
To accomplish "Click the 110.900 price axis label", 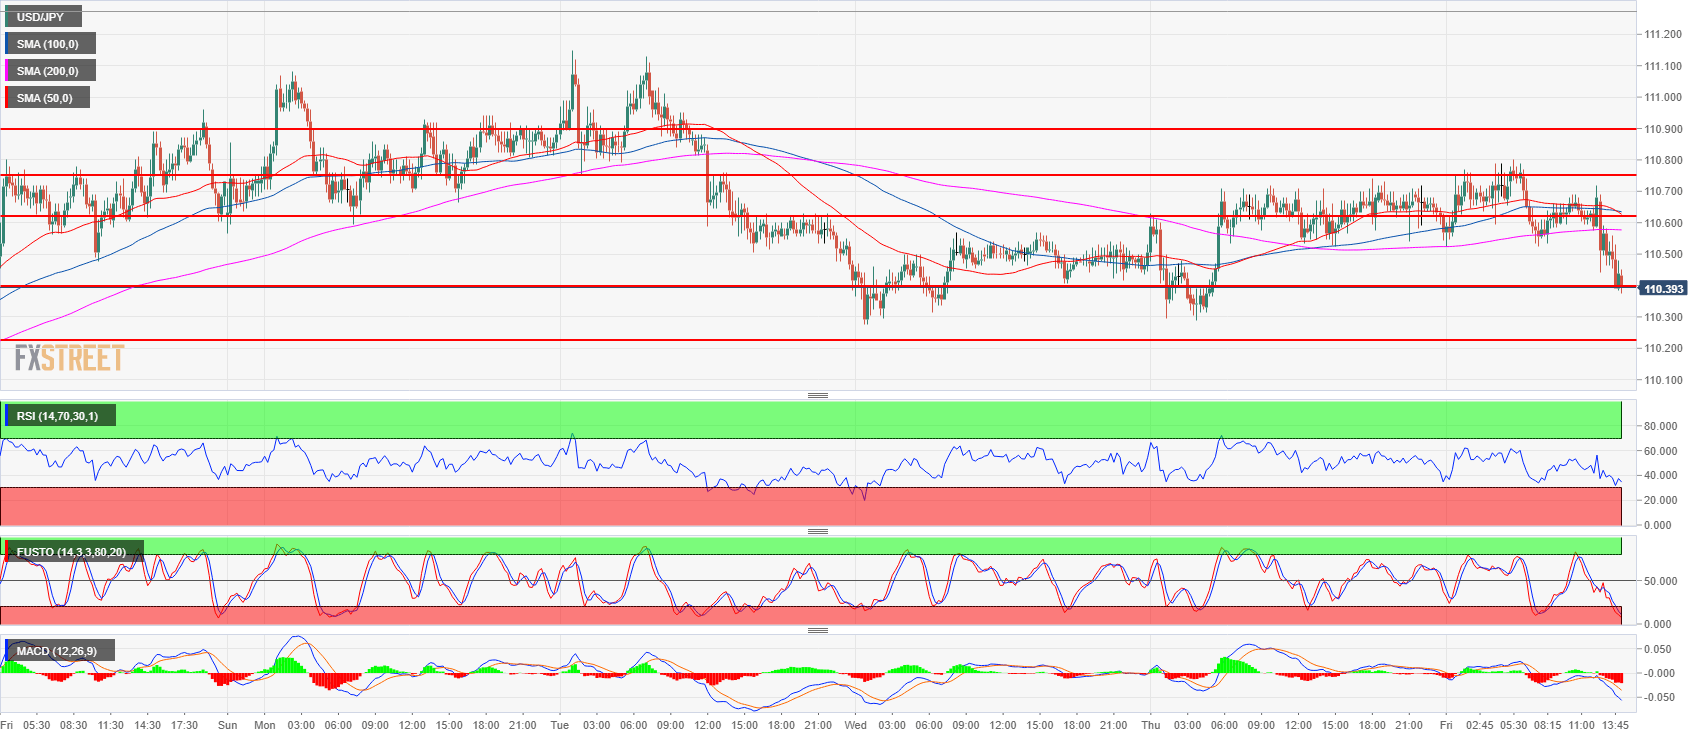I will pyautogui.click(x=1662, y=129).
